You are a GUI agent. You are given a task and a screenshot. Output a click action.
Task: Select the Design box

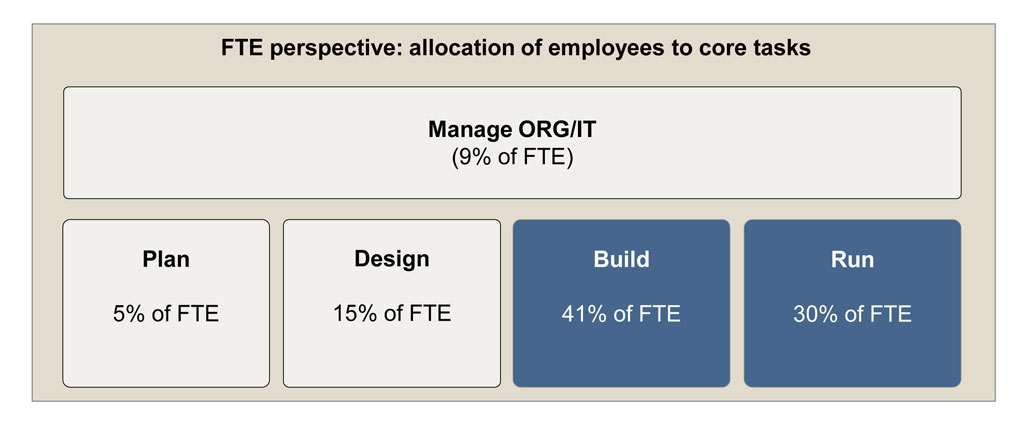click(392, 303)
